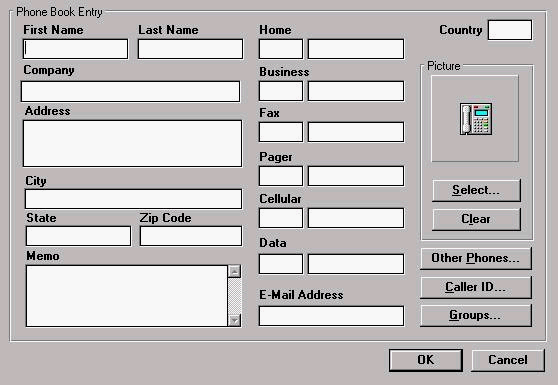This screenshot has width=558, height=385.
Task: Click the Cellular phone number field
Action: click(x=356, y=218)
